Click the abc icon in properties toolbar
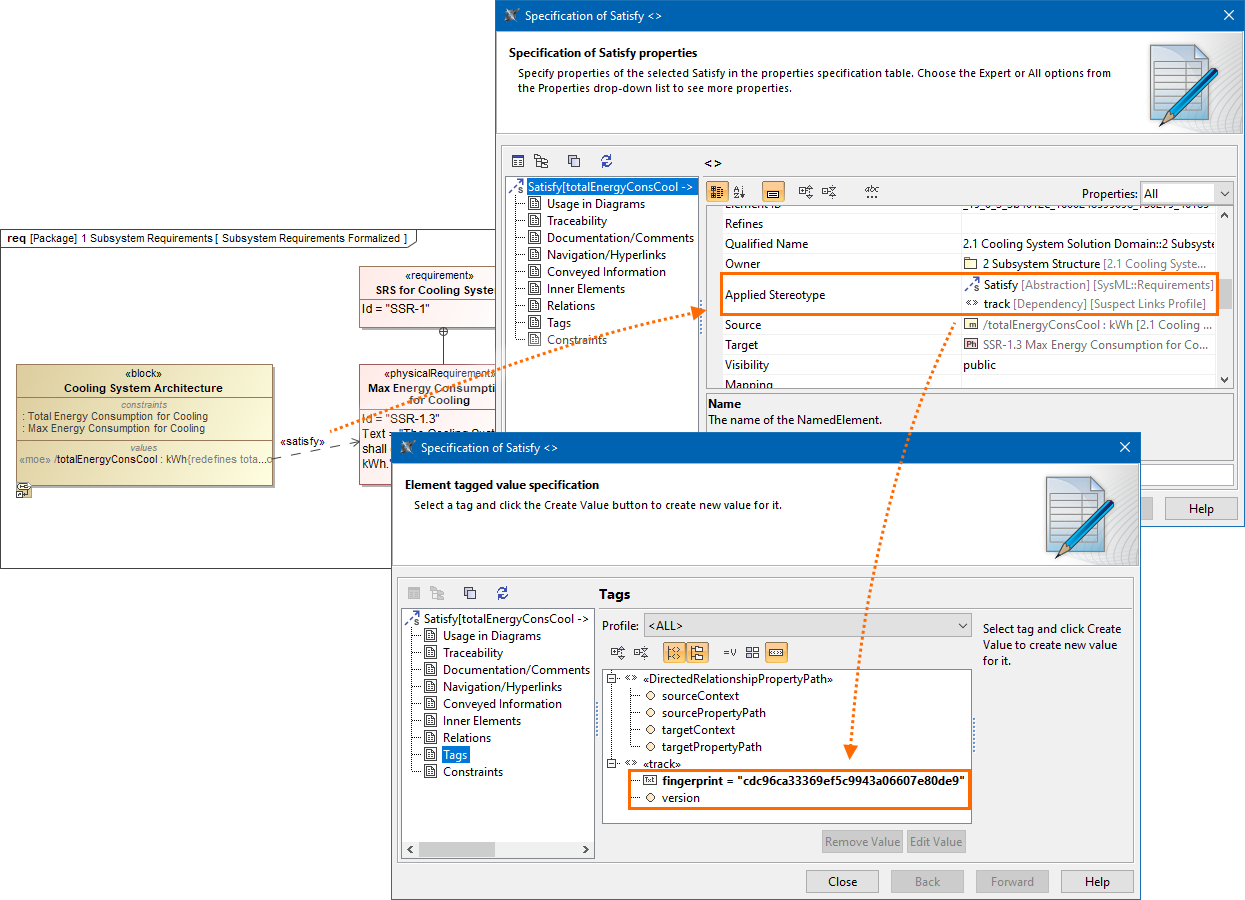 [x=871, y=192]
